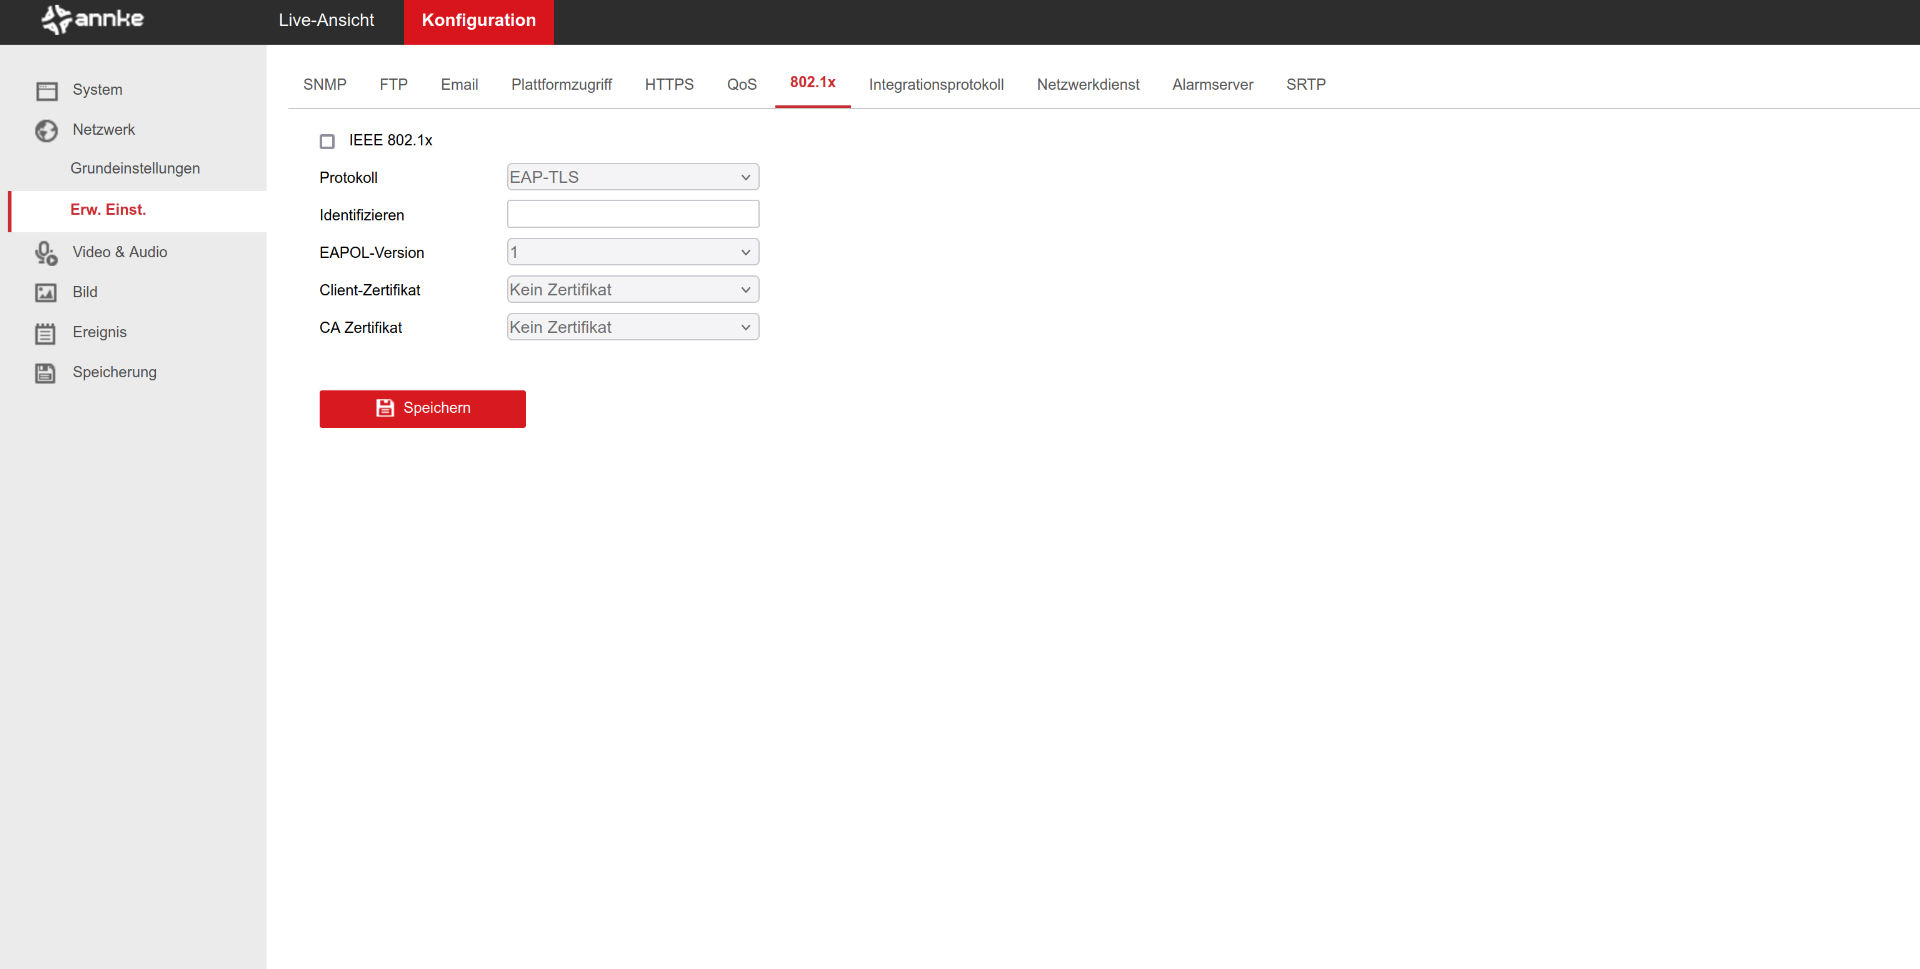Image resolution: width=1920 pixels, height=969 pixels.
Task: Enable the IEEE 802.1x checkbox
Action: click(327, 141)
